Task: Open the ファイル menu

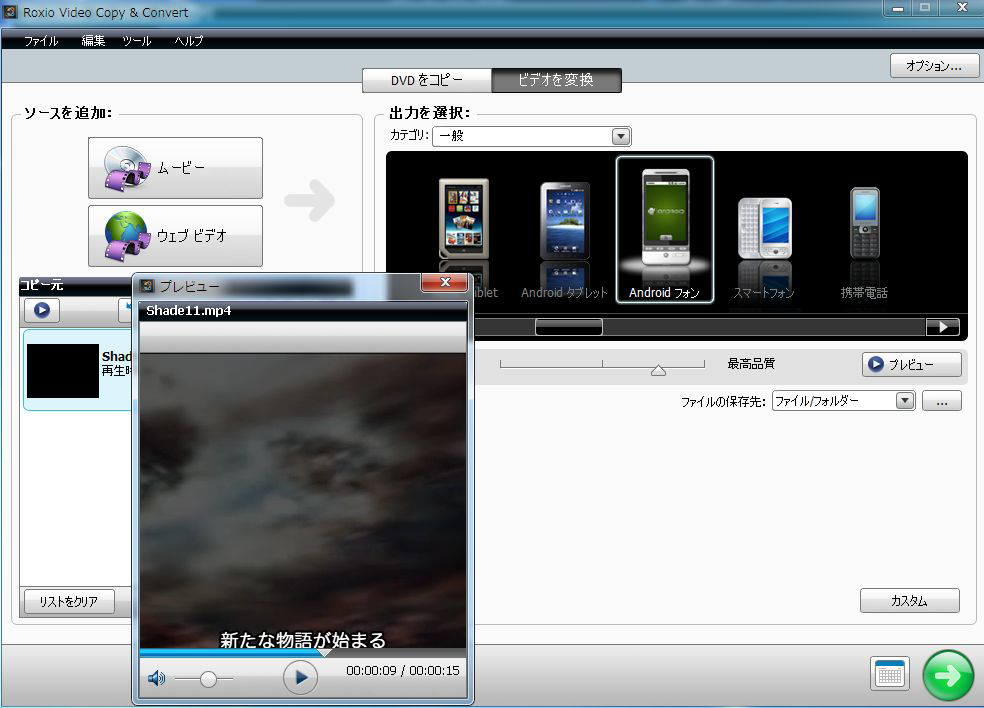Action: pos(41,41)
